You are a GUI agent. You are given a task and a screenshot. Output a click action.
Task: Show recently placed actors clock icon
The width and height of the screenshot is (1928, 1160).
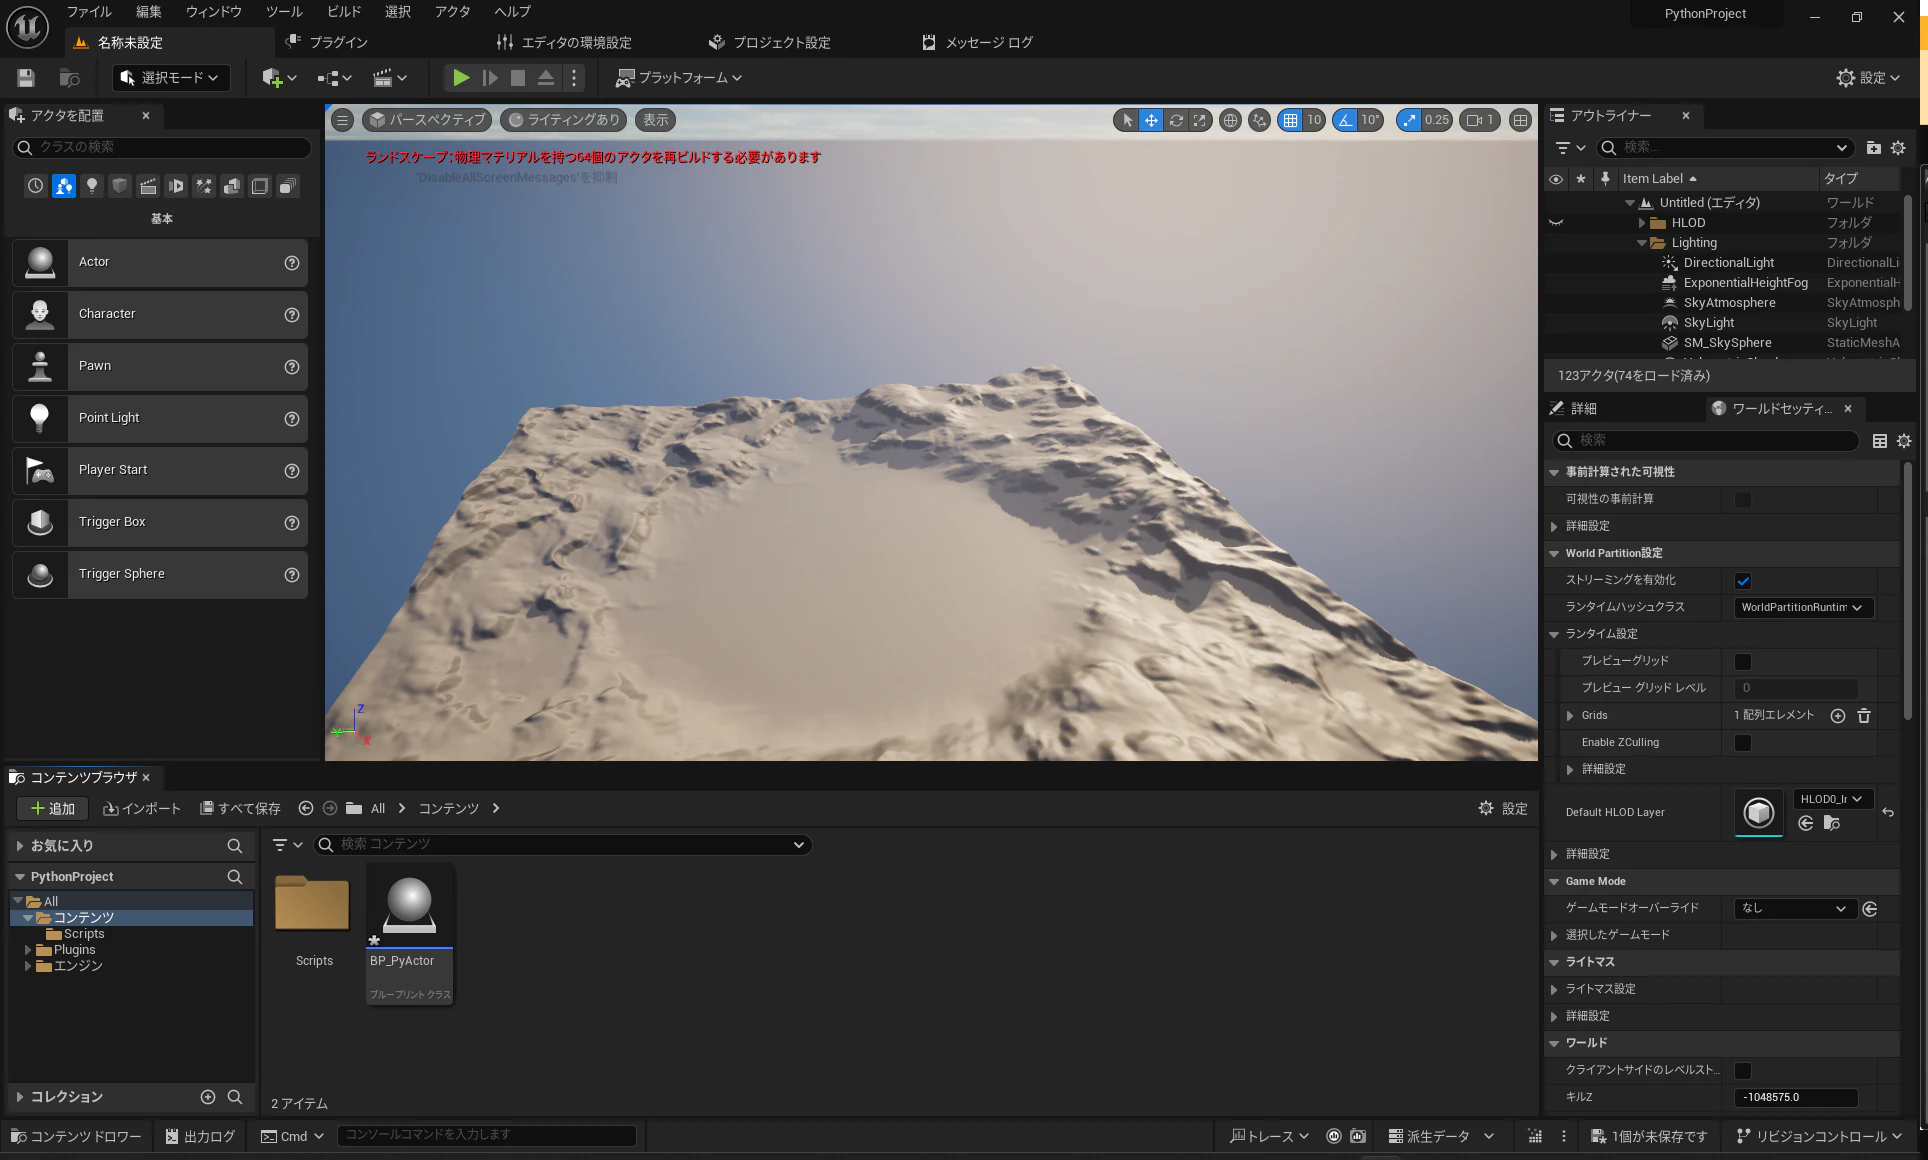36,186
